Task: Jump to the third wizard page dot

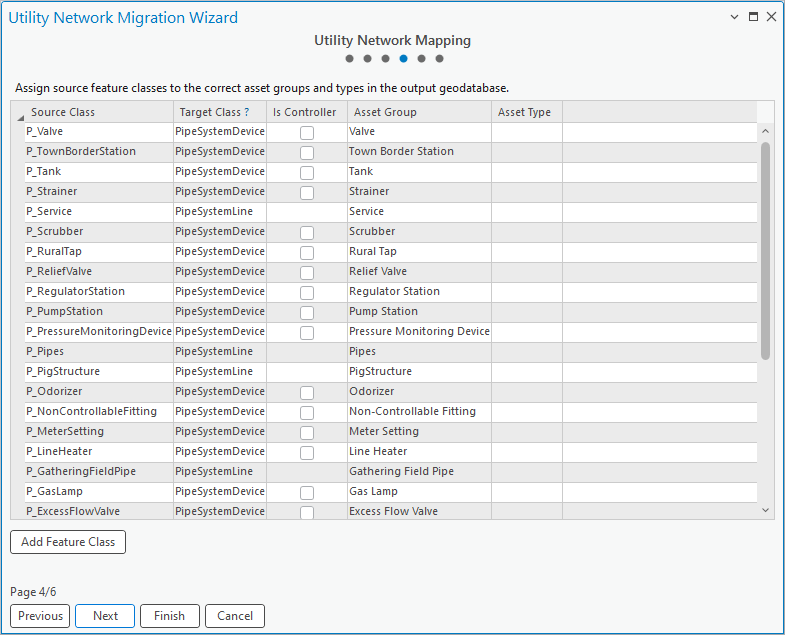Action: (385, 59)
